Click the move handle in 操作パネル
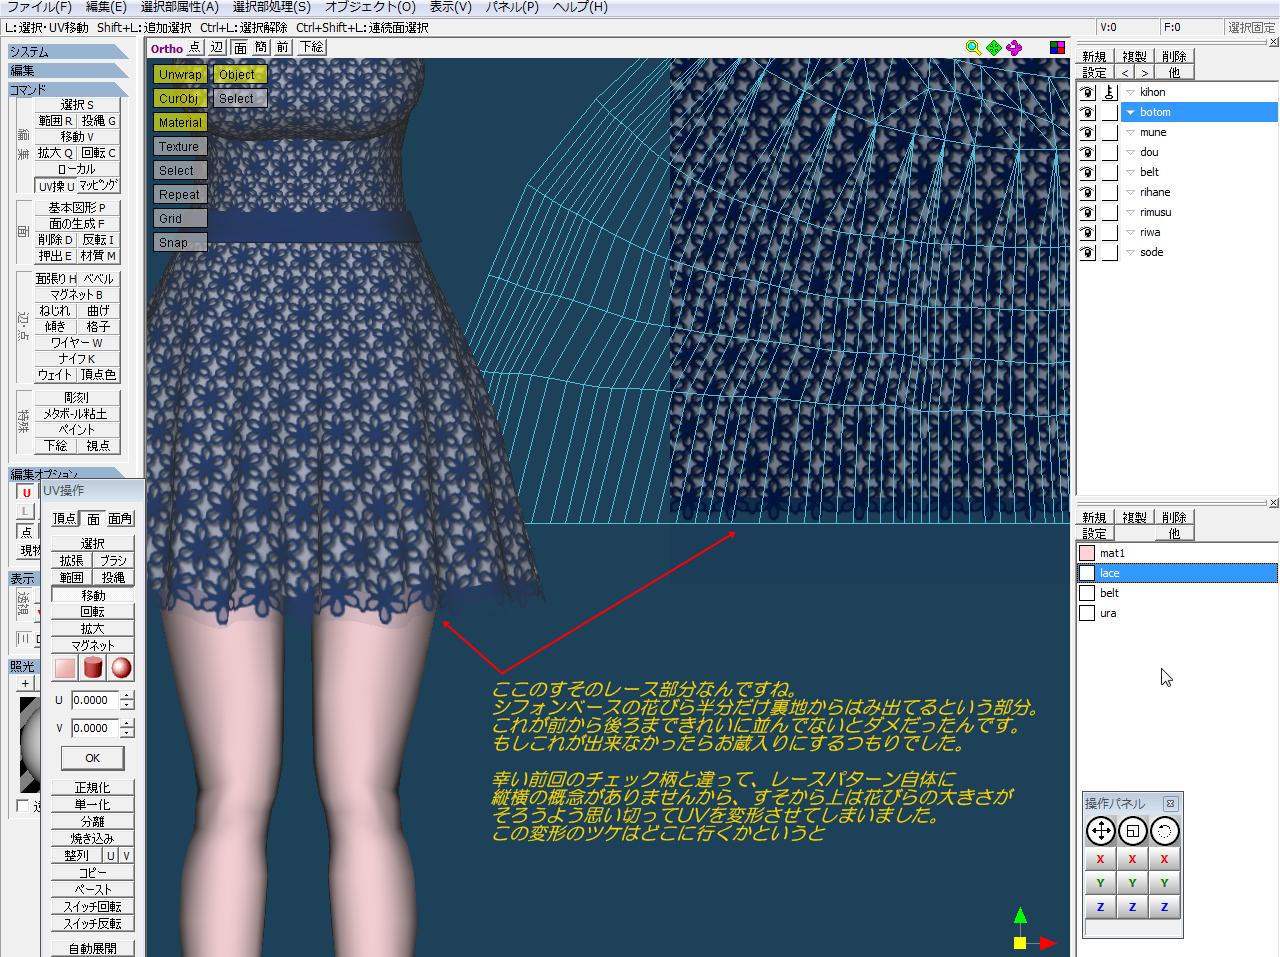1280x957 pixels. [x=1100, y=831]
